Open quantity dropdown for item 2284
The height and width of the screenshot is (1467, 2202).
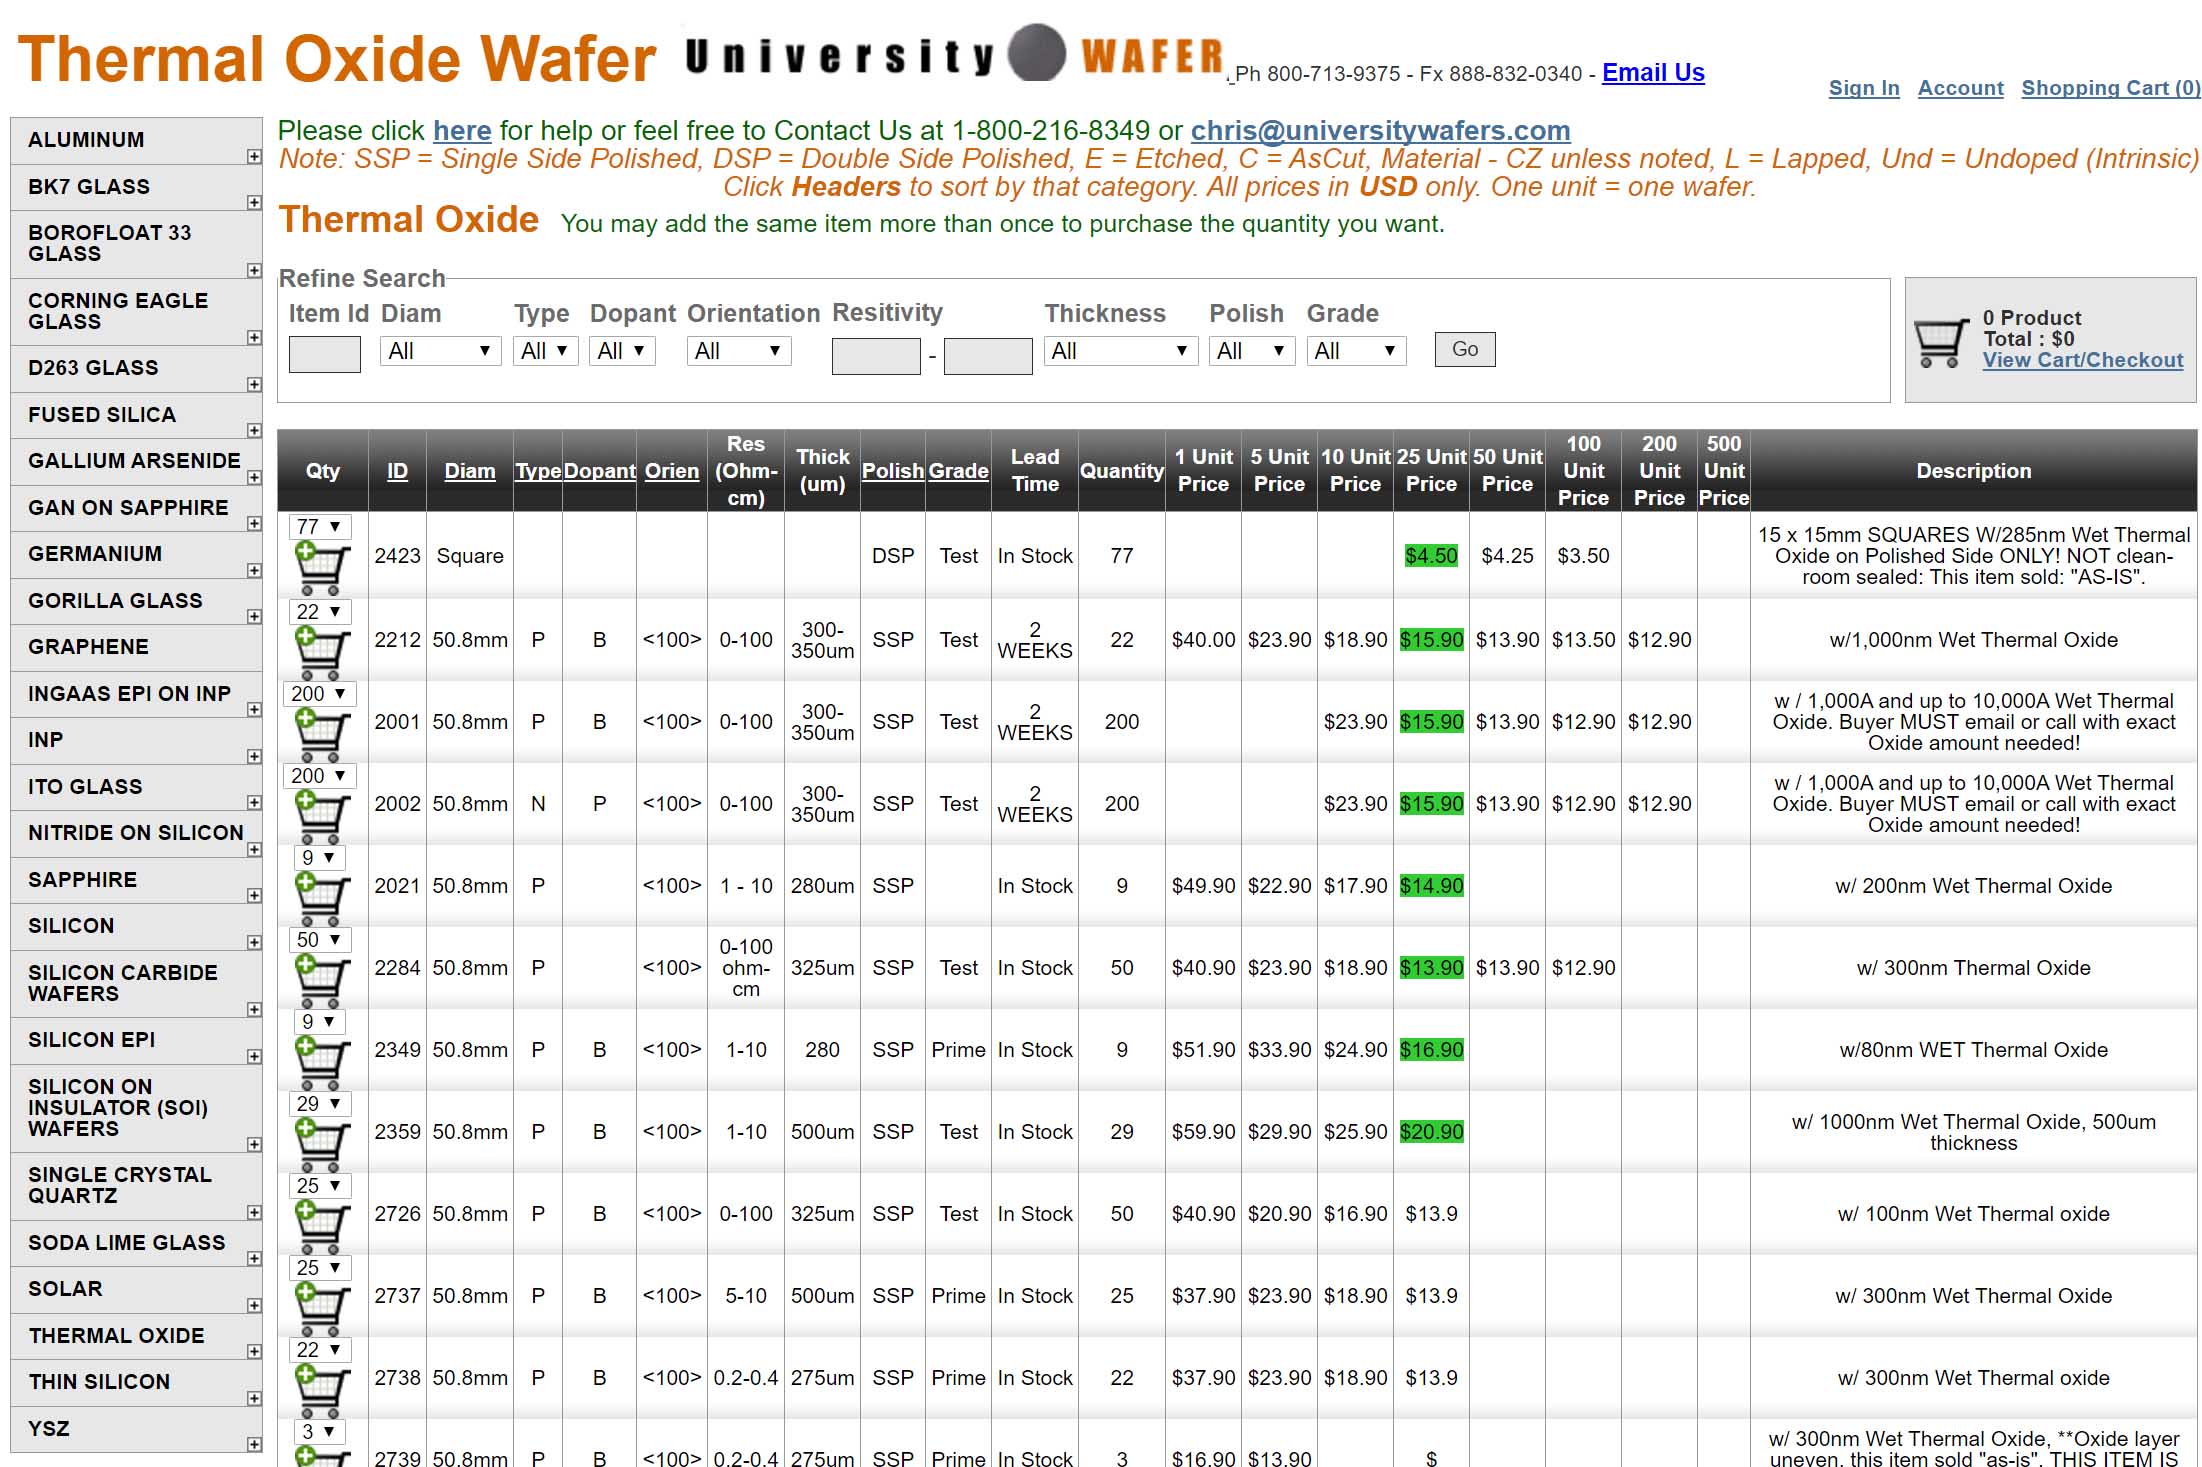click(318, 940)
